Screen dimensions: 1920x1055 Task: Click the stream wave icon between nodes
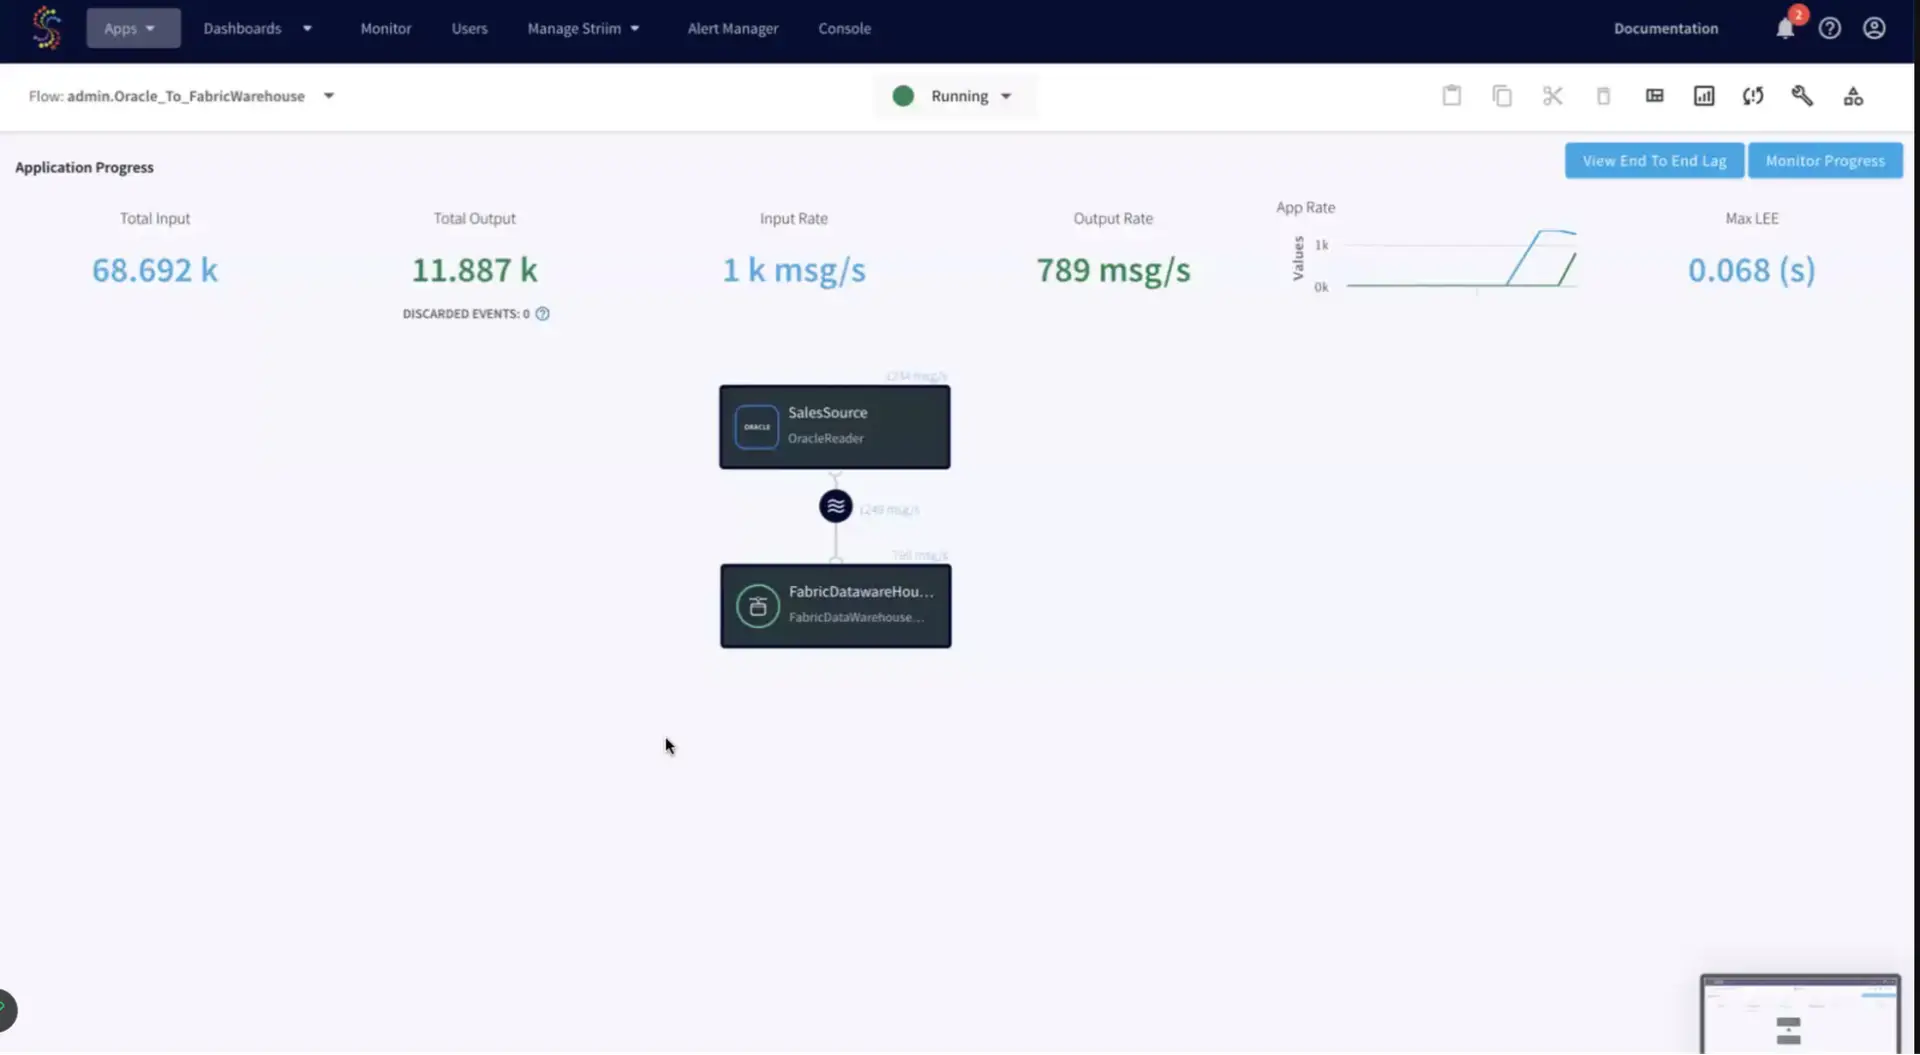click(836, 506)
